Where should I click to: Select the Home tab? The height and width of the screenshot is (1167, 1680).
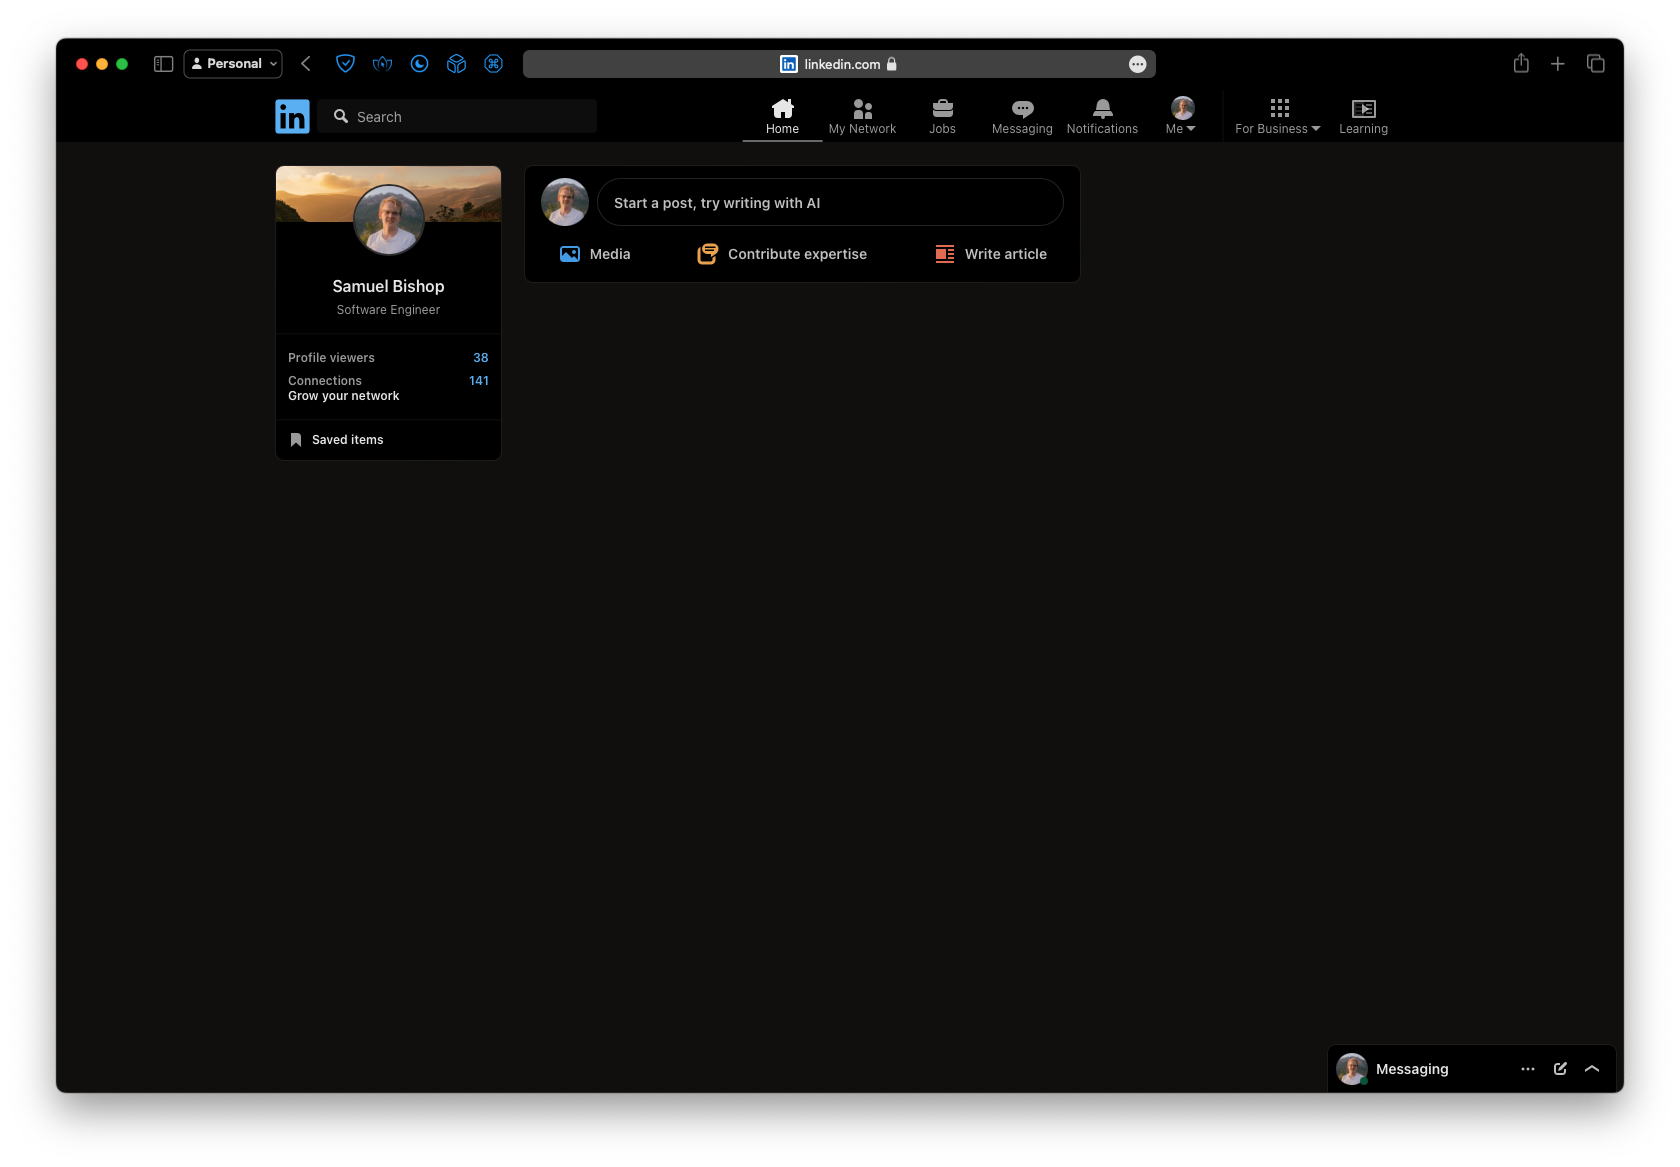coord(782,116)
